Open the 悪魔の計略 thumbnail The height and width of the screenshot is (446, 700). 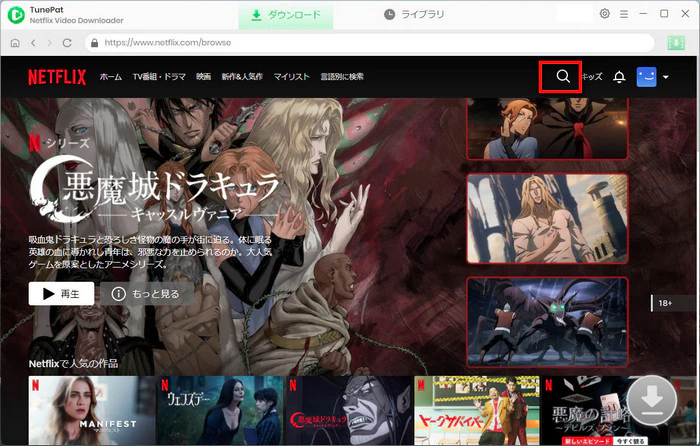pyautogui.click(x=605, y=410)
